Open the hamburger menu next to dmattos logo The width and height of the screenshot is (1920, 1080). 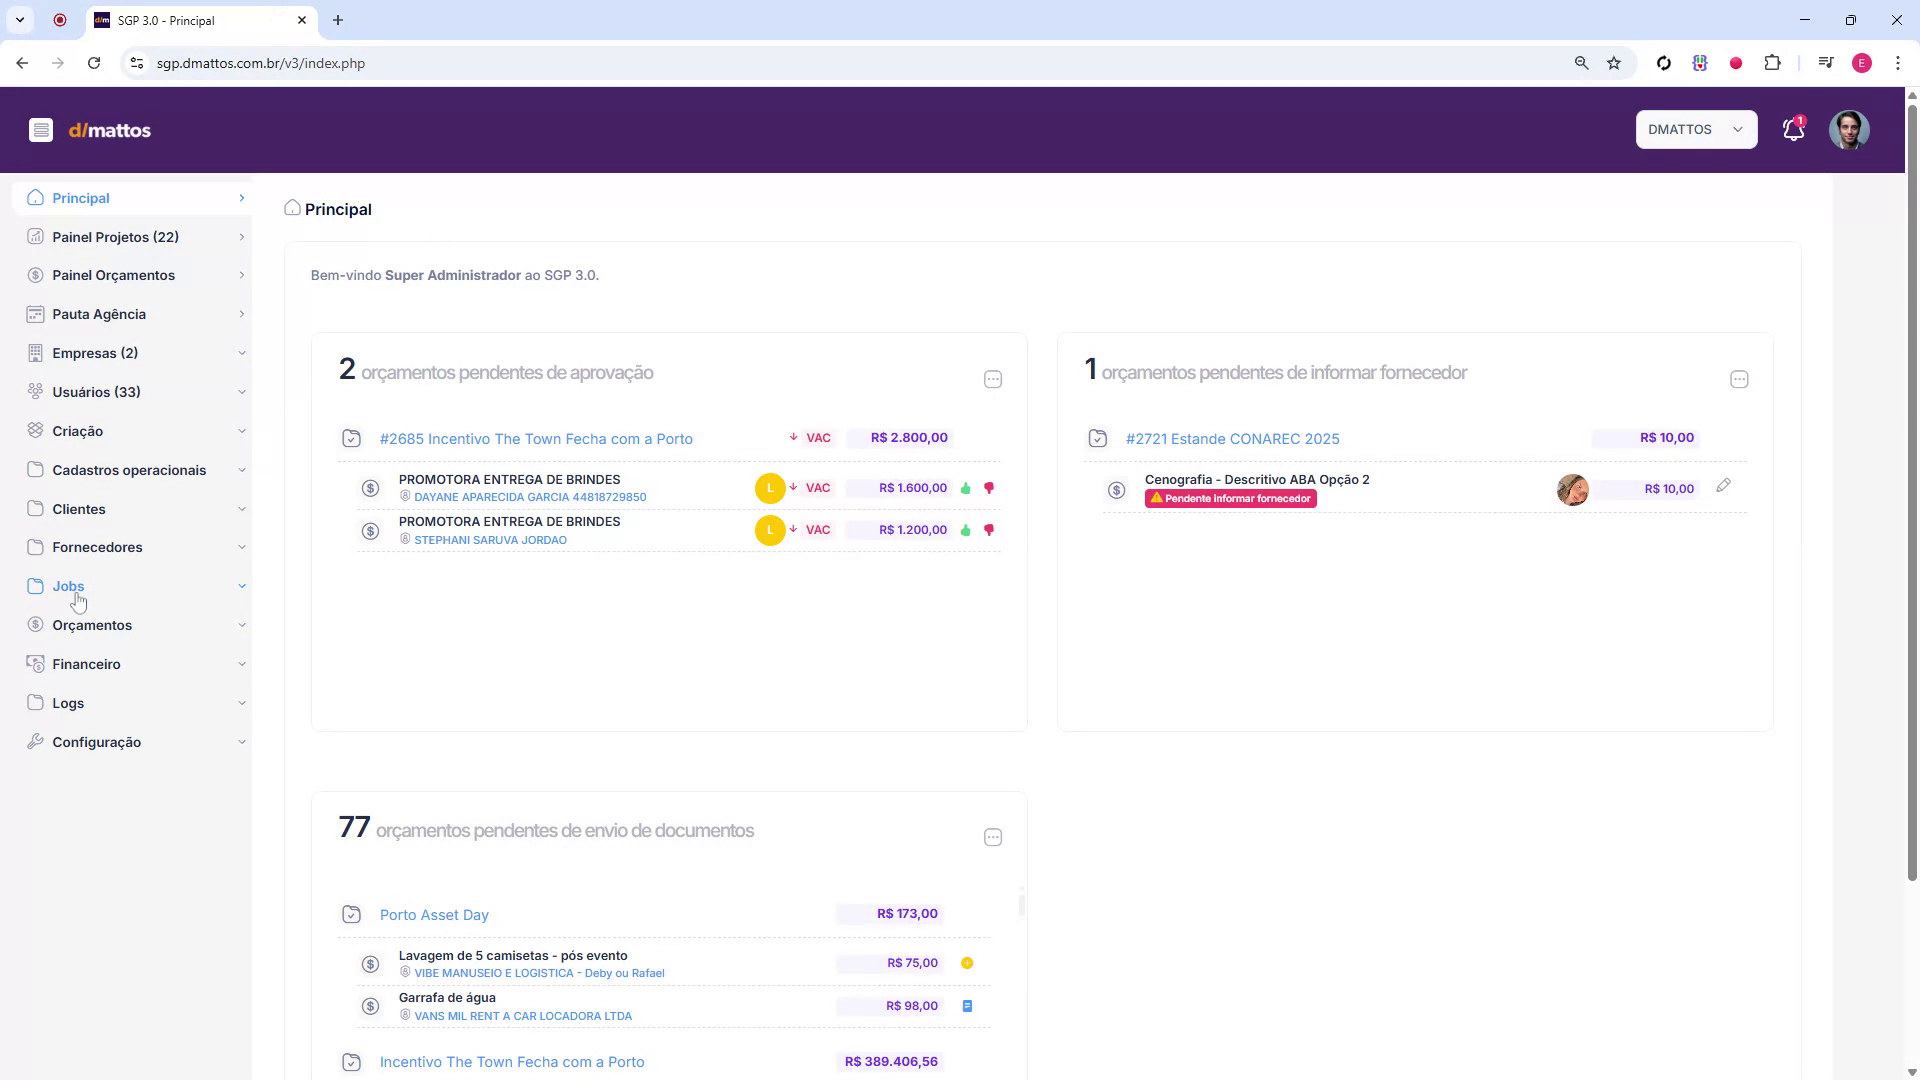pyautogui.click(x=41, y=130)
